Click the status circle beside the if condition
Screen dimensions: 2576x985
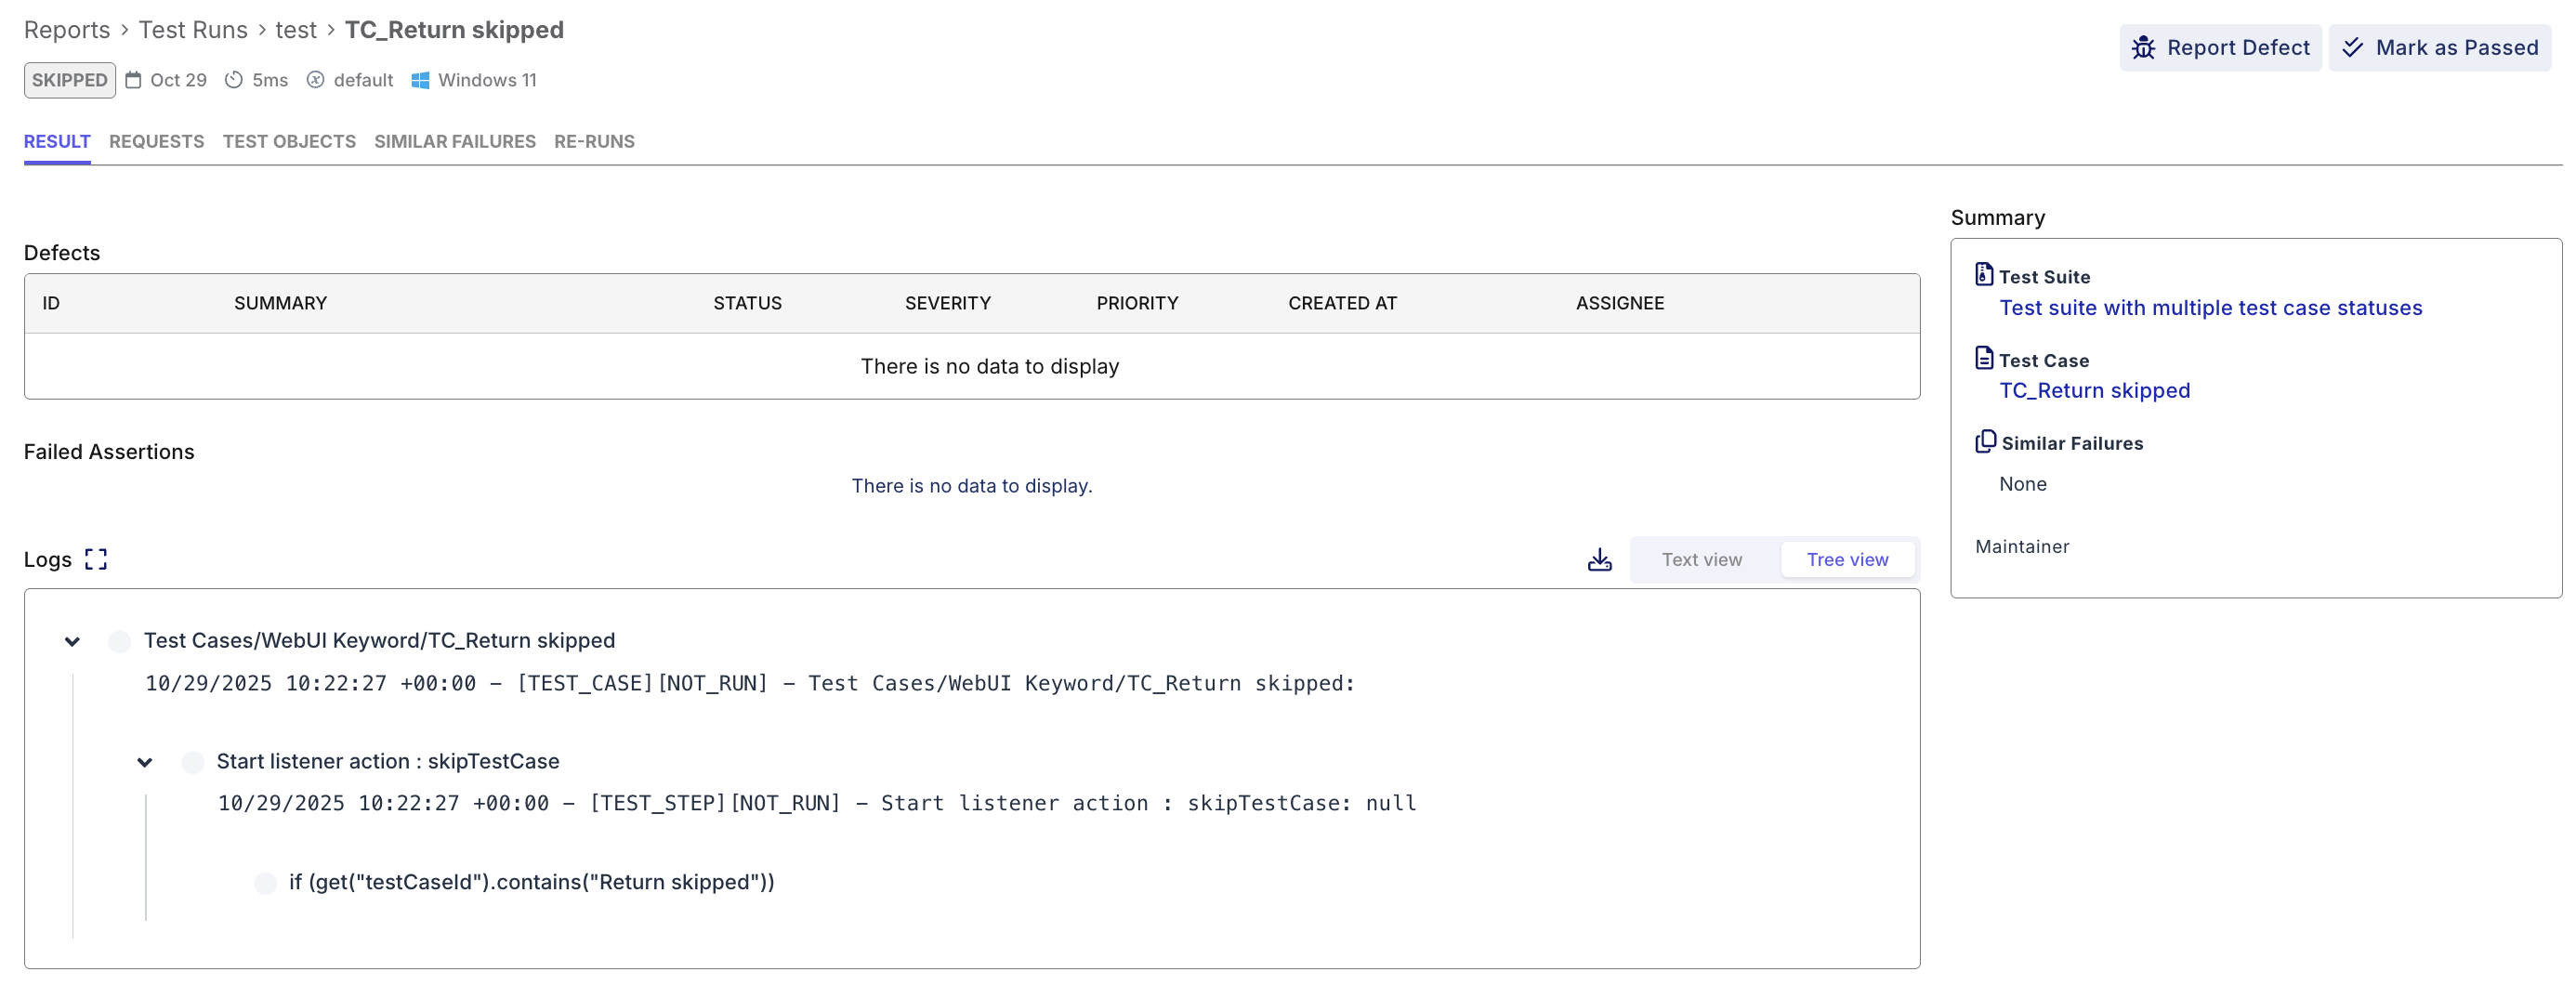(x=264, y=883)
